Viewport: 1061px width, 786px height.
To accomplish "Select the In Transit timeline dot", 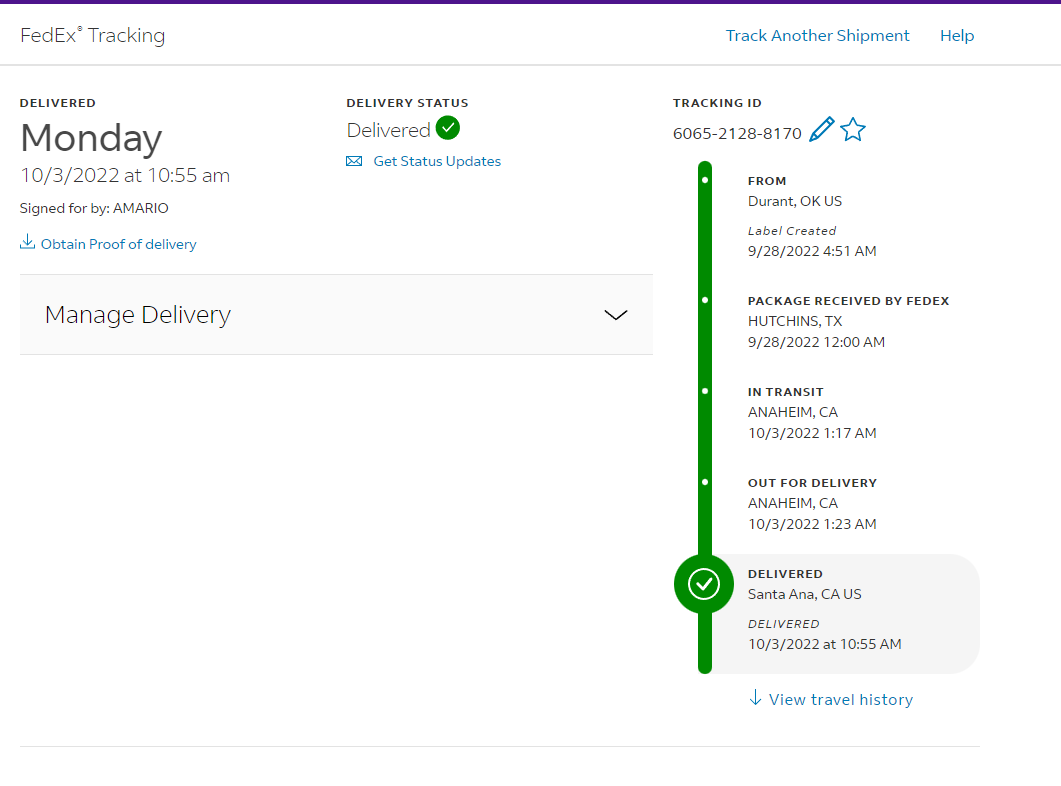I will tap(705, 391).
